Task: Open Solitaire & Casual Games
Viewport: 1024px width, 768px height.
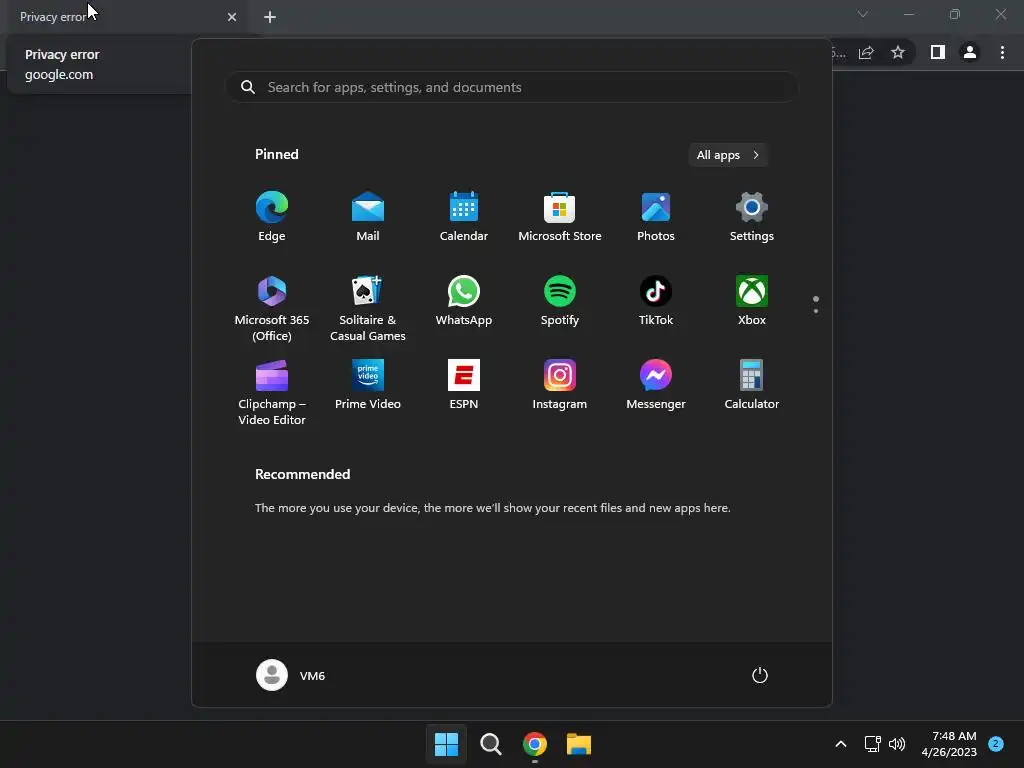Action: pyautogui.click(x=368, y=308)
